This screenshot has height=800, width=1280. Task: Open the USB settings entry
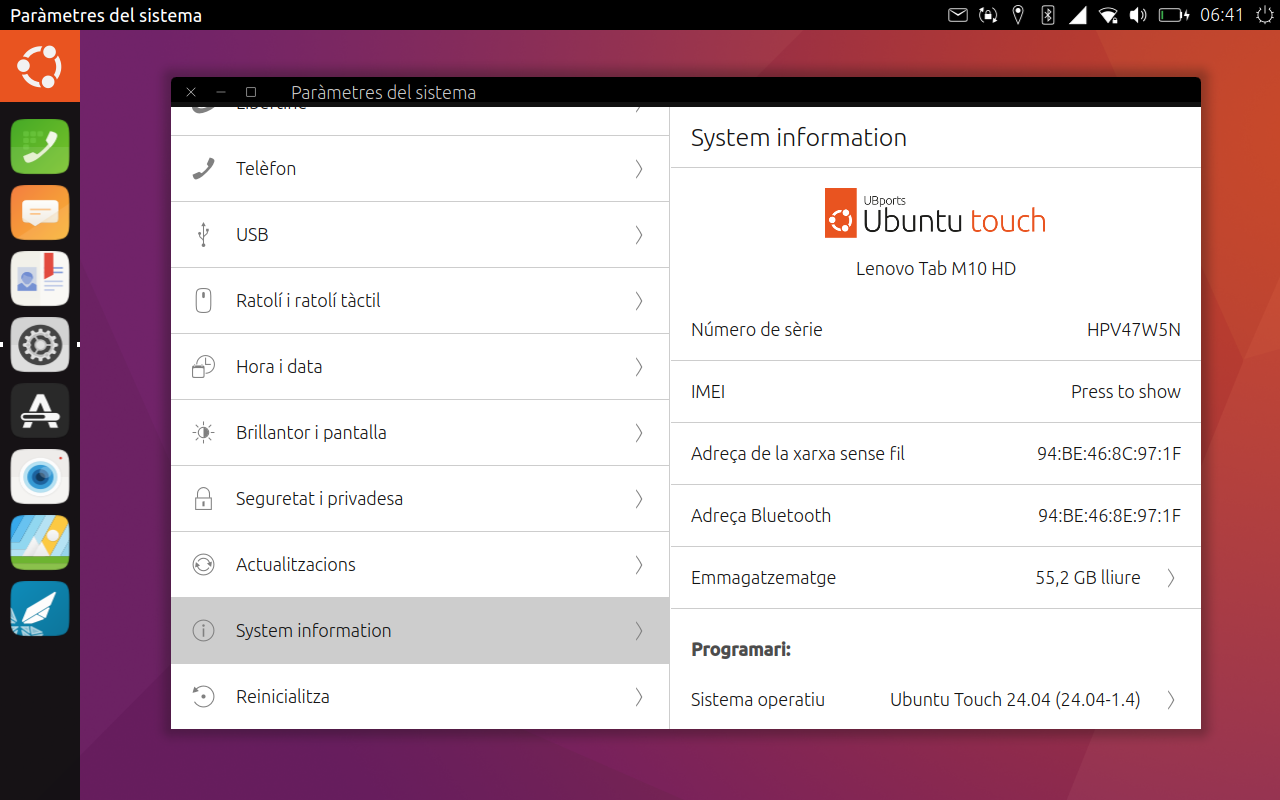tap(420, 234)
